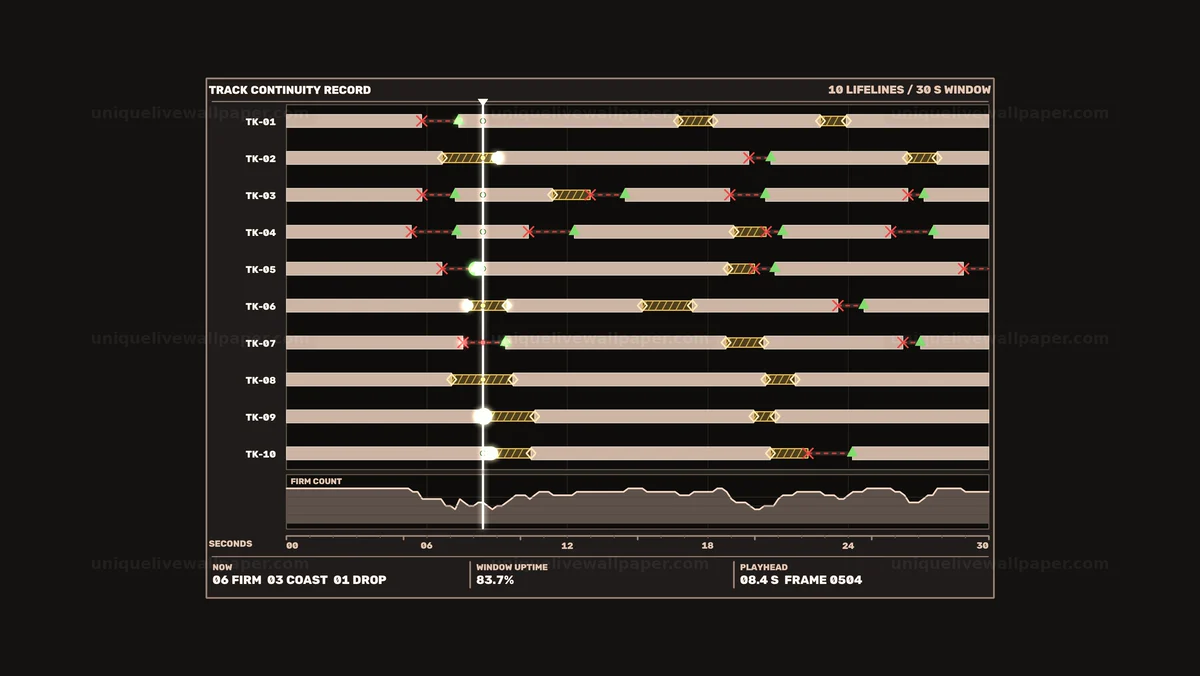Click the TRACK CONTINUITY RECORD title

pos(290,90)
